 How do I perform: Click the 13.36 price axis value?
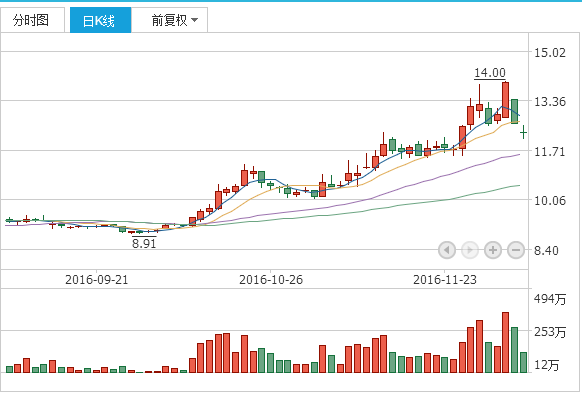click(550, 101)
